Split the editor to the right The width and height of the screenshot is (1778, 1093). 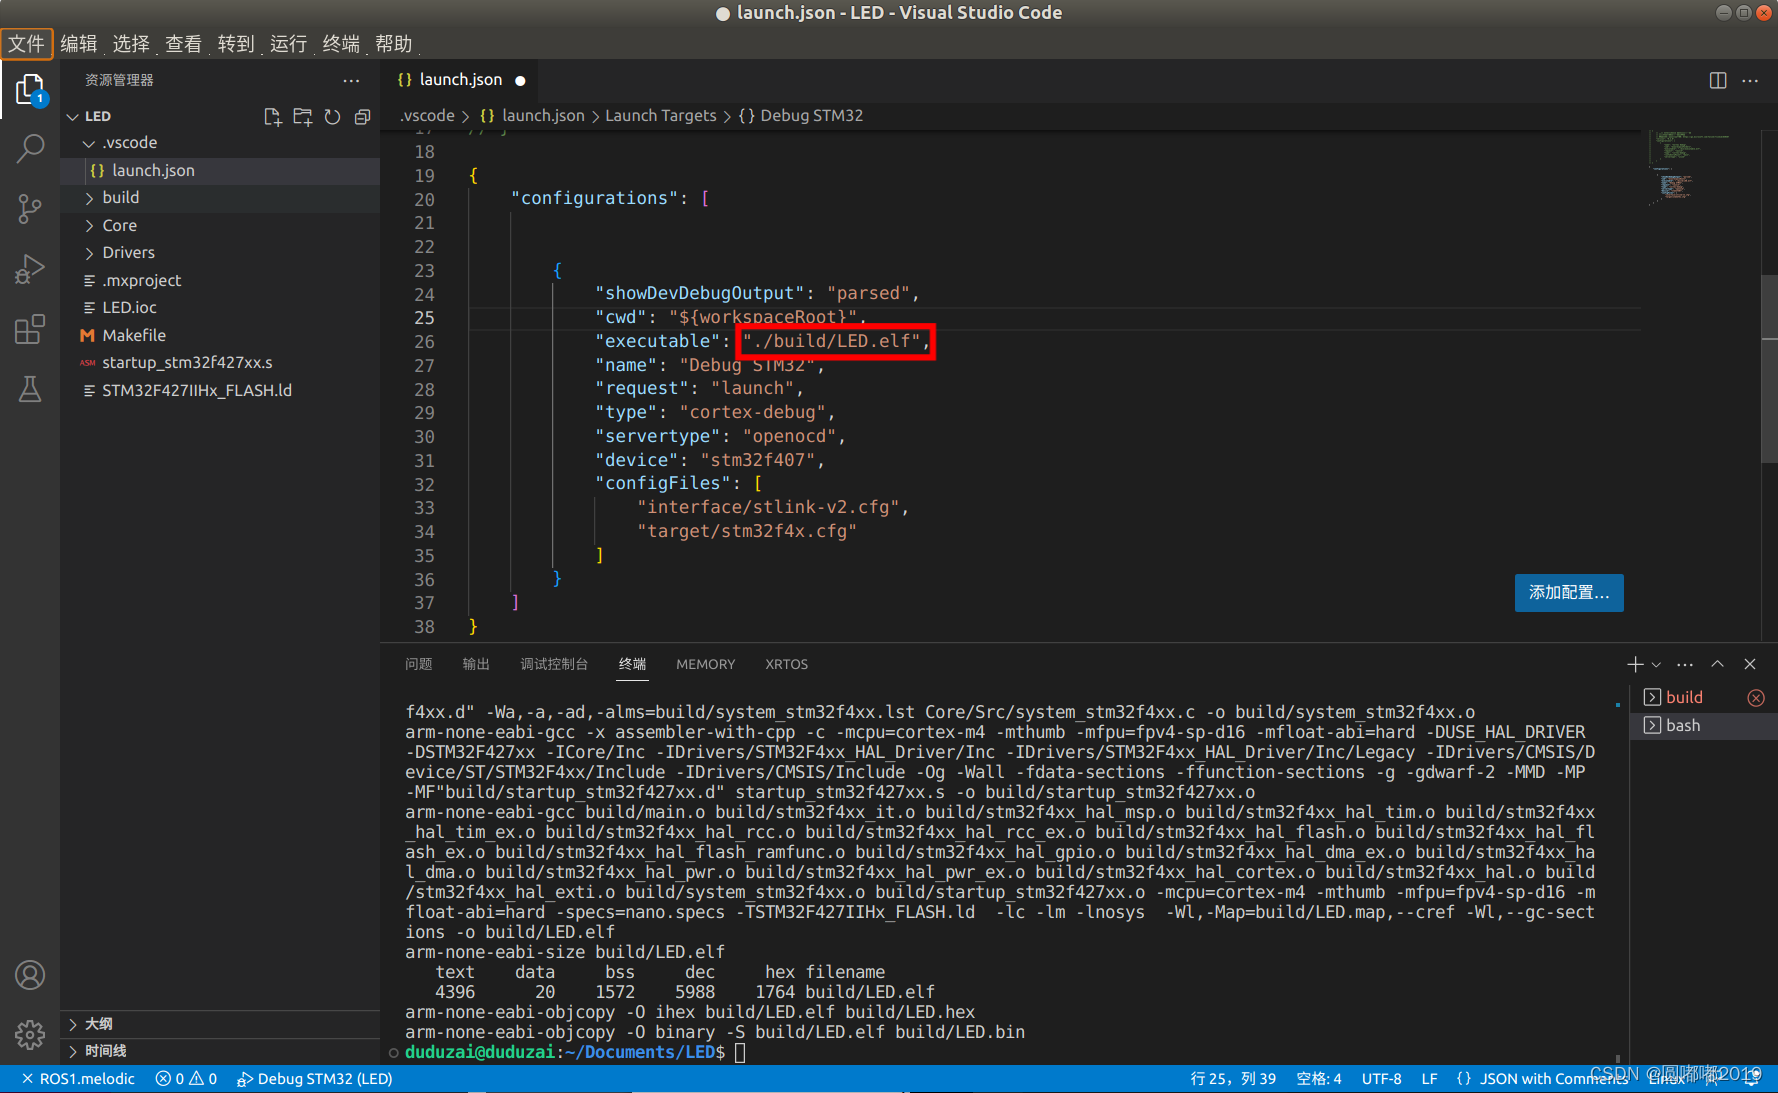pyautogui.click(x=1718, y=80)
